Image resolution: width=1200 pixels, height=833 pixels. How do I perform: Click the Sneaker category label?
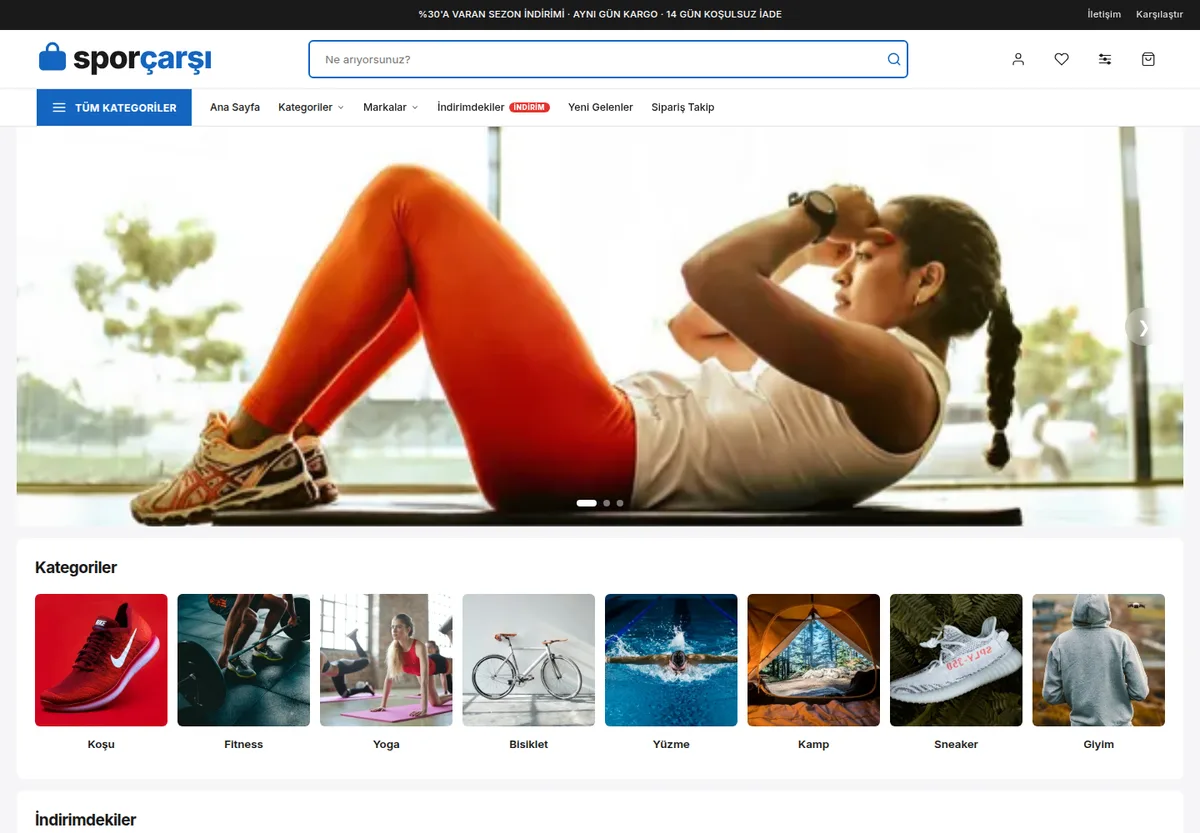click(956, 745)
